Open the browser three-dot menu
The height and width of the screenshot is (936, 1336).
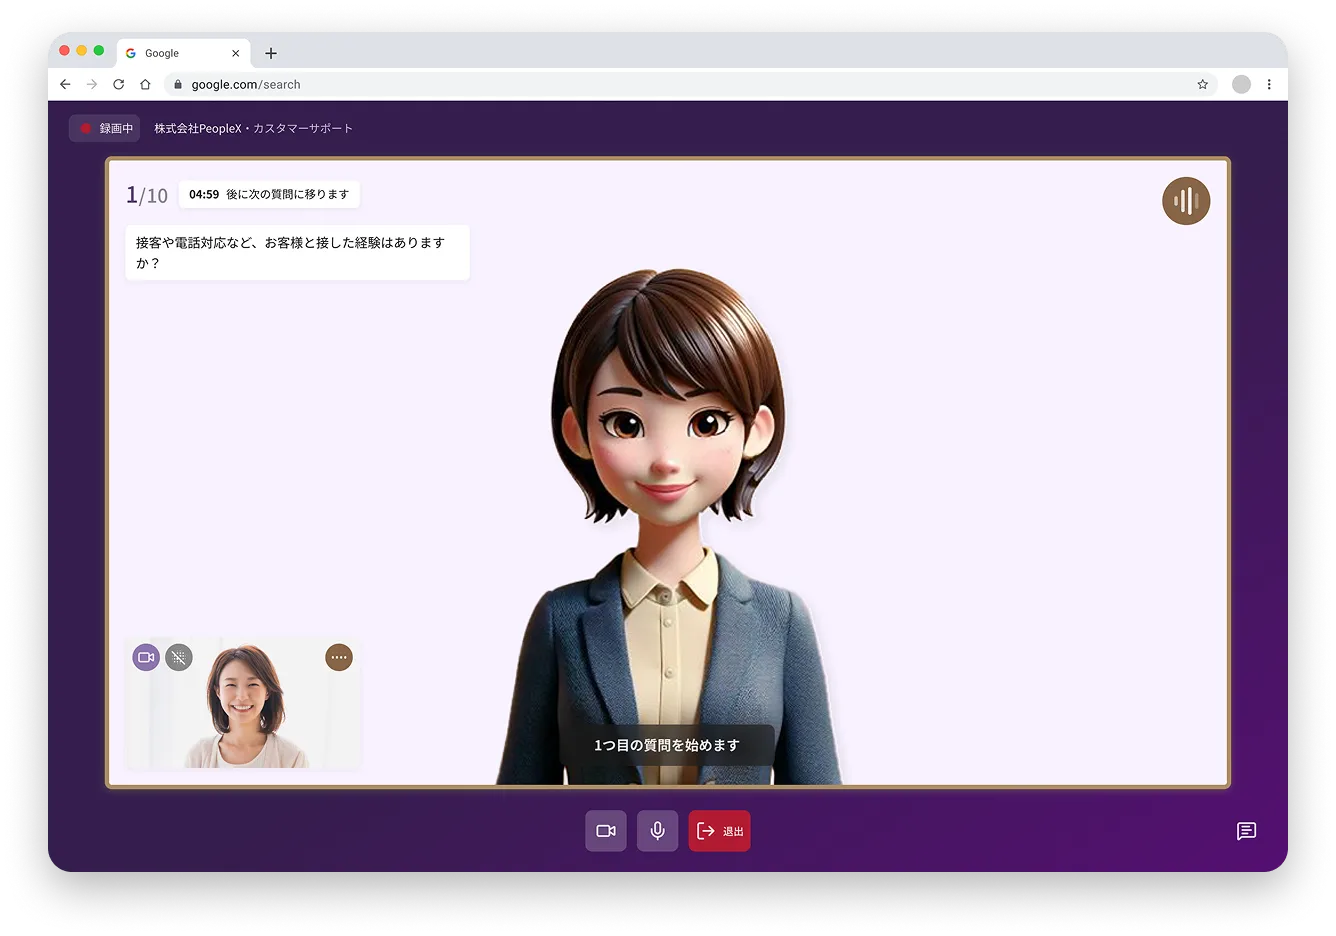[x=1269, y=84]
